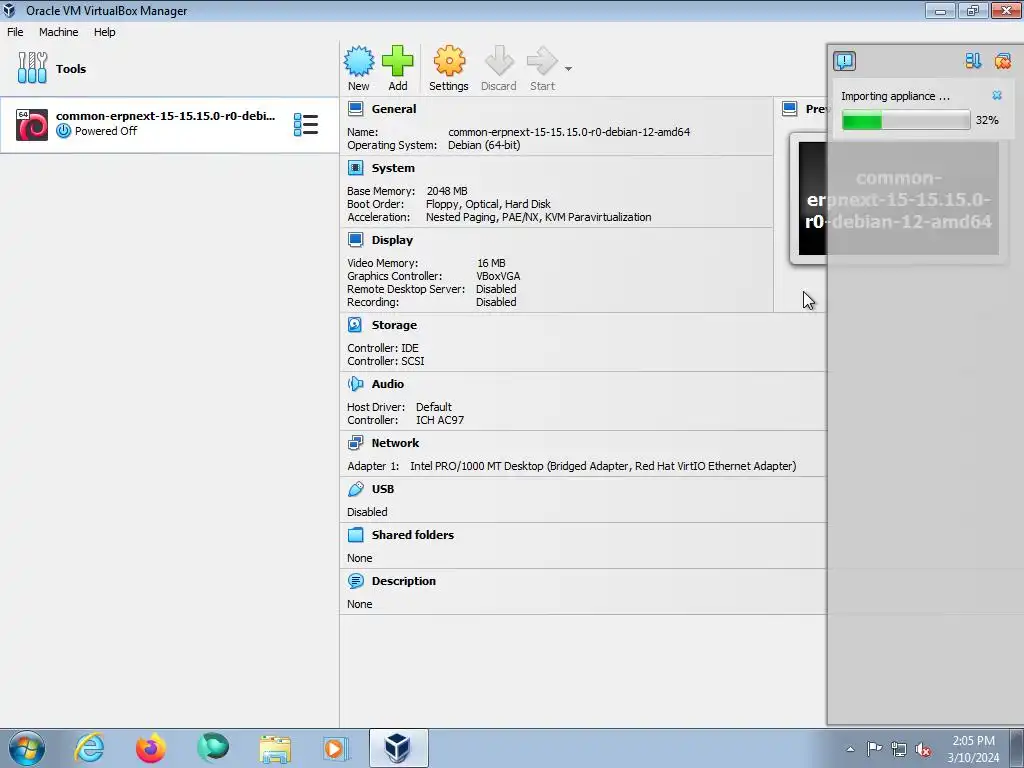The image size is (1024, 768).
Task: Click the Start arrow icon
Action: pos(542,61)
